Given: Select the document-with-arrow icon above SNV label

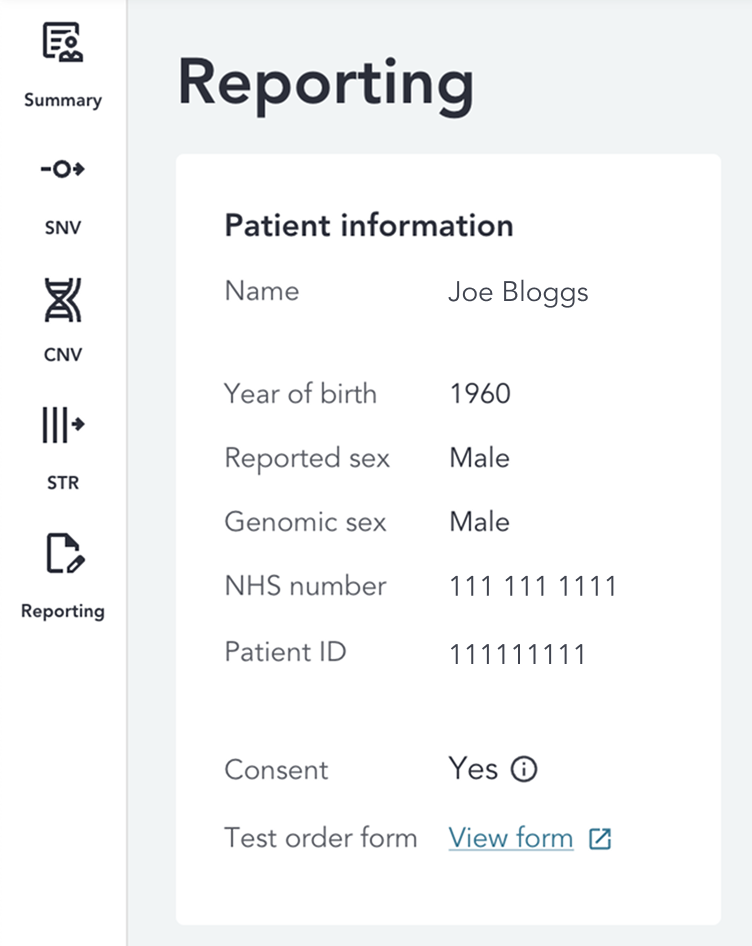Looking at the screenshot, I should pos(62,170).
